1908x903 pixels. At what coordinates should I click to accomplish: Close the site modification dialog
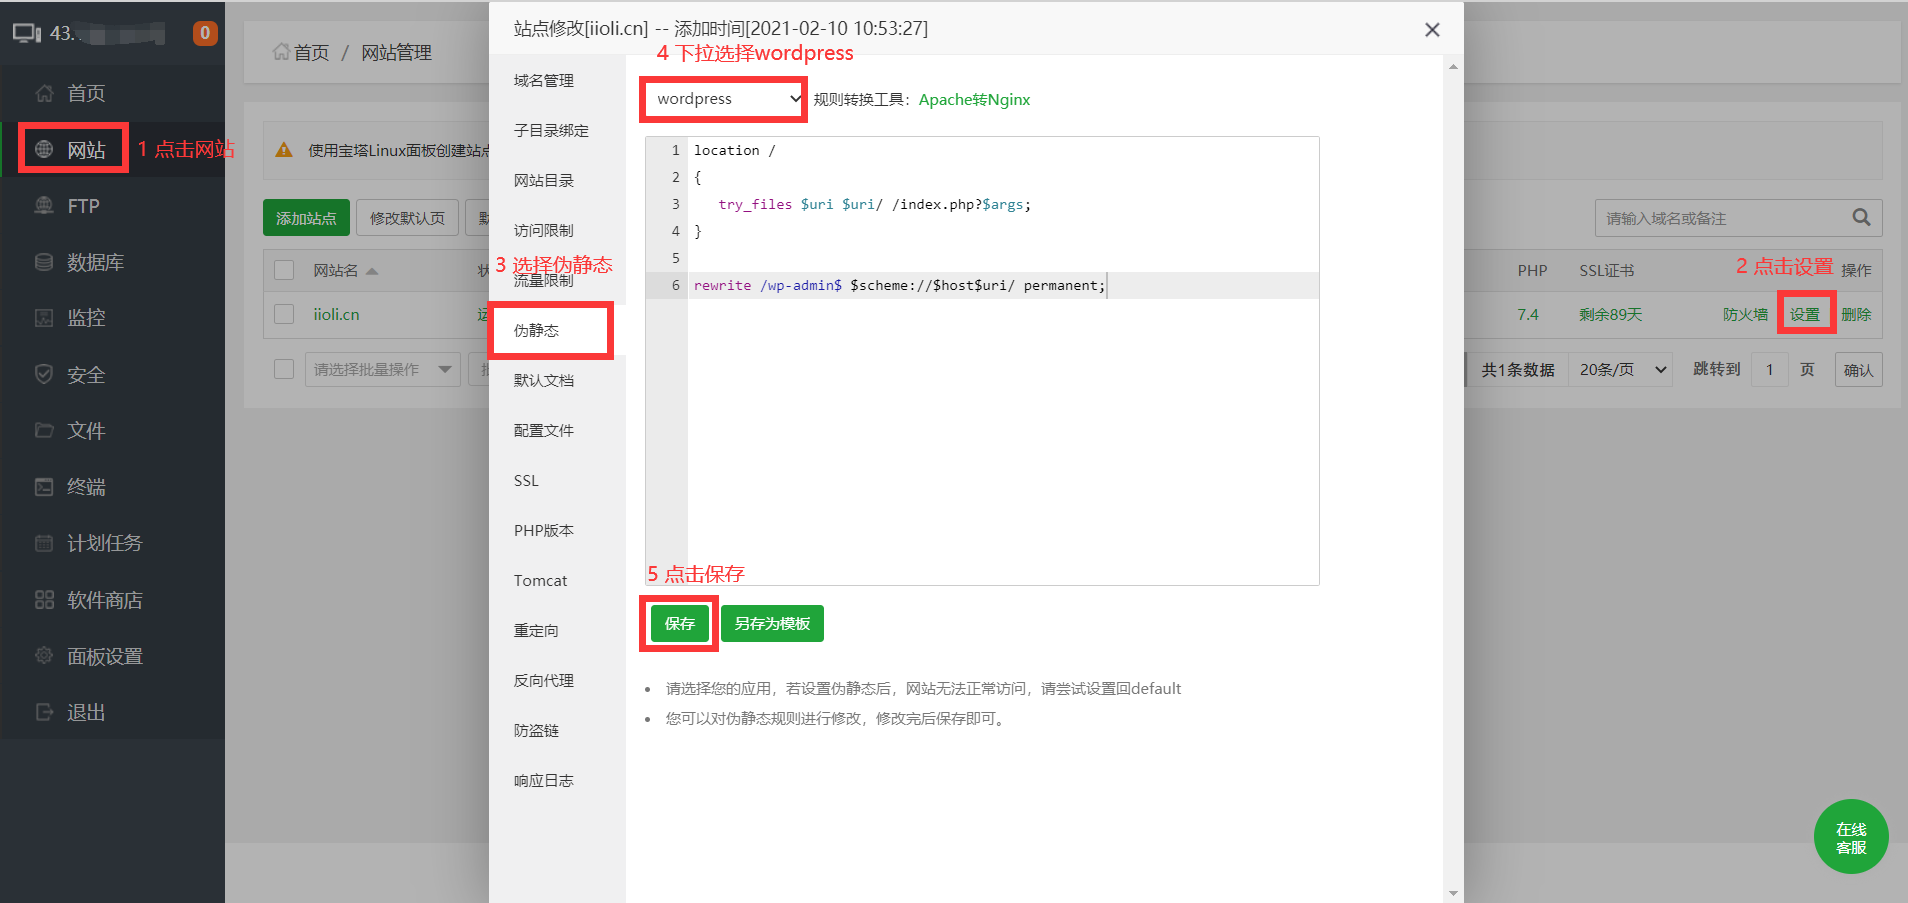click(1432, 30)
